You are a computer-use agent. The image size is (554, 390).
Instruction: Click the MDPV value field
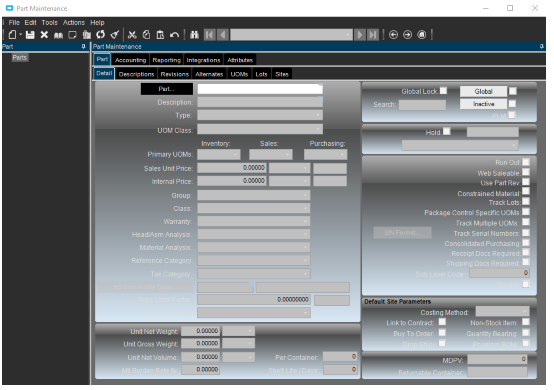497,359
